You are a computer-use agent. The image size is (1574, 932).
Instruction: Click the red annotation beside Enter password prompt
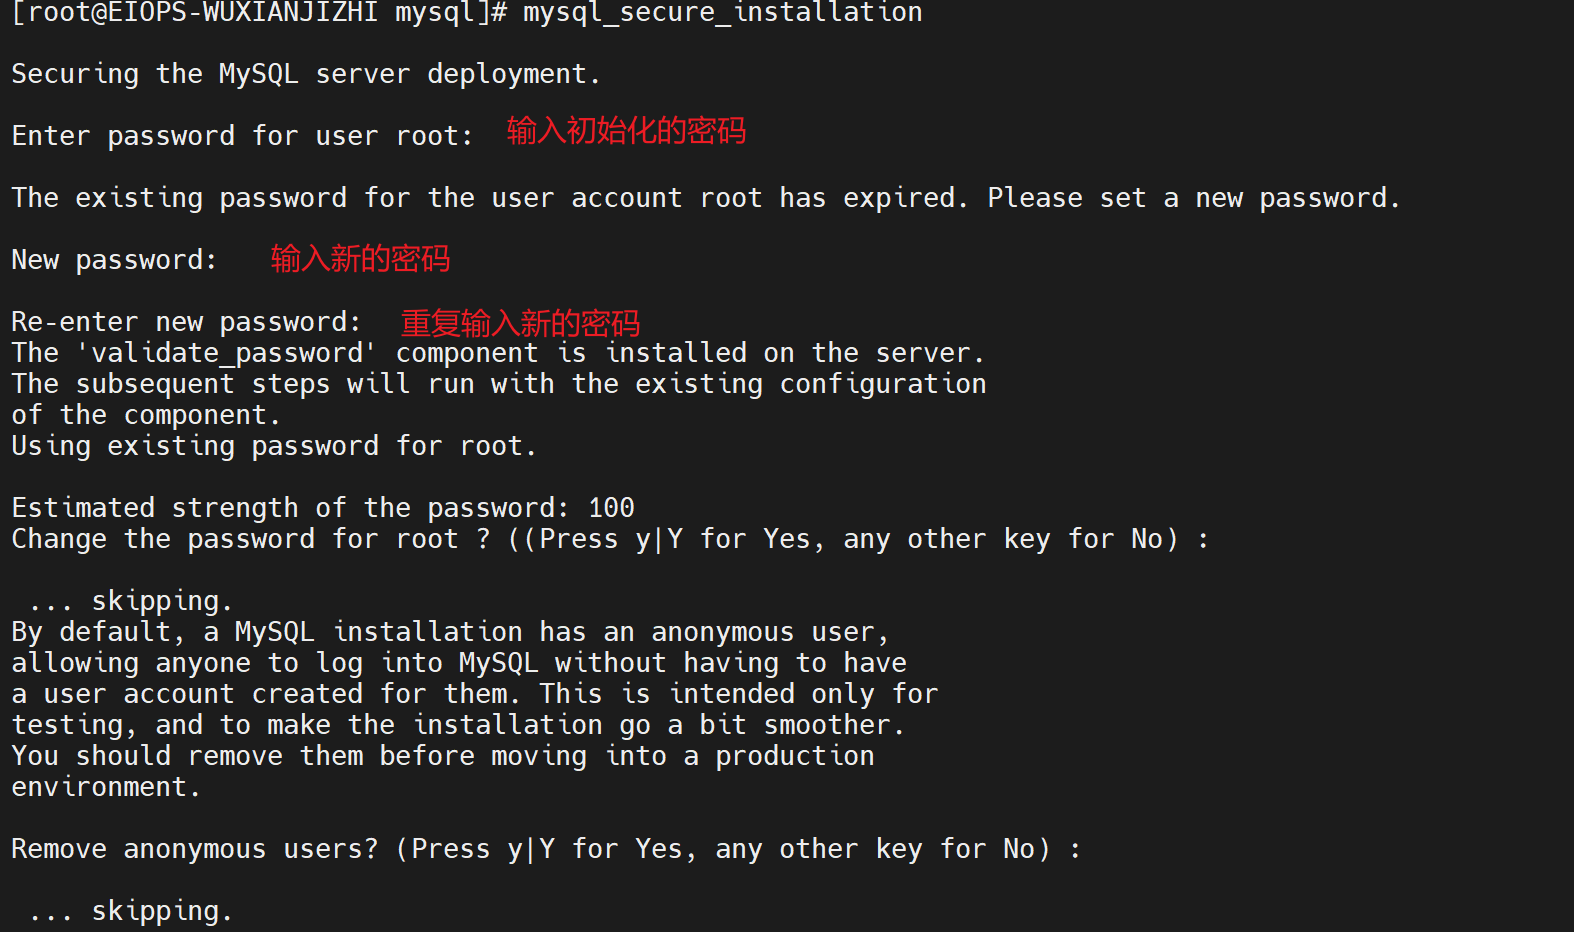[626, 131]
